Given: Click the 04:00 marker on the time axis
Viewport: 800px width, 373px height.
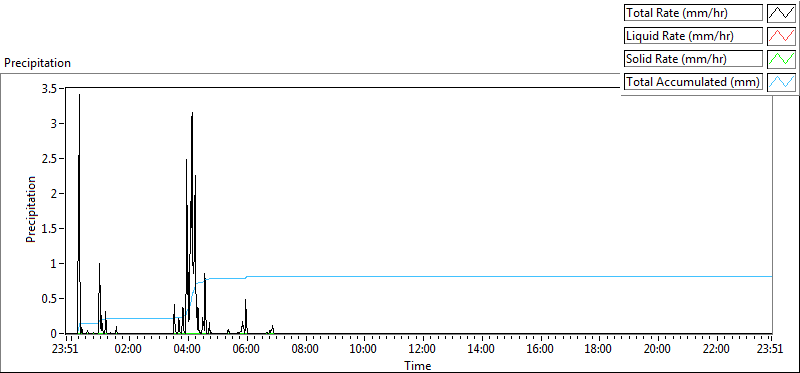Looking at the screenshot, I should coord(188,349).
